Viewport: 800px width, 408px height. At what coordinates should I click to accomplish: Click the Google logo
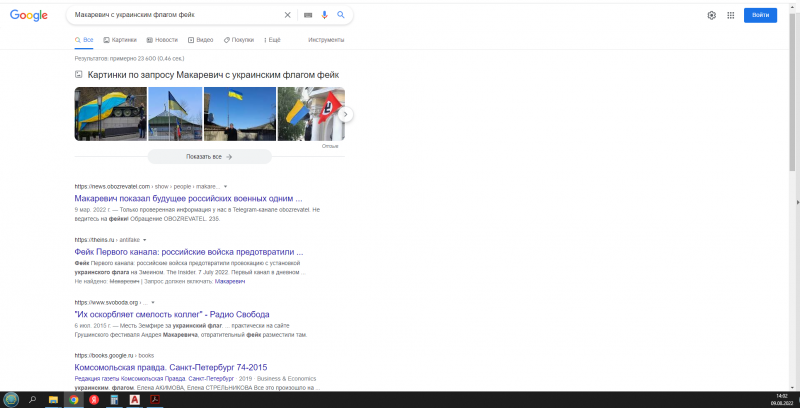click(x=29, y=15)
